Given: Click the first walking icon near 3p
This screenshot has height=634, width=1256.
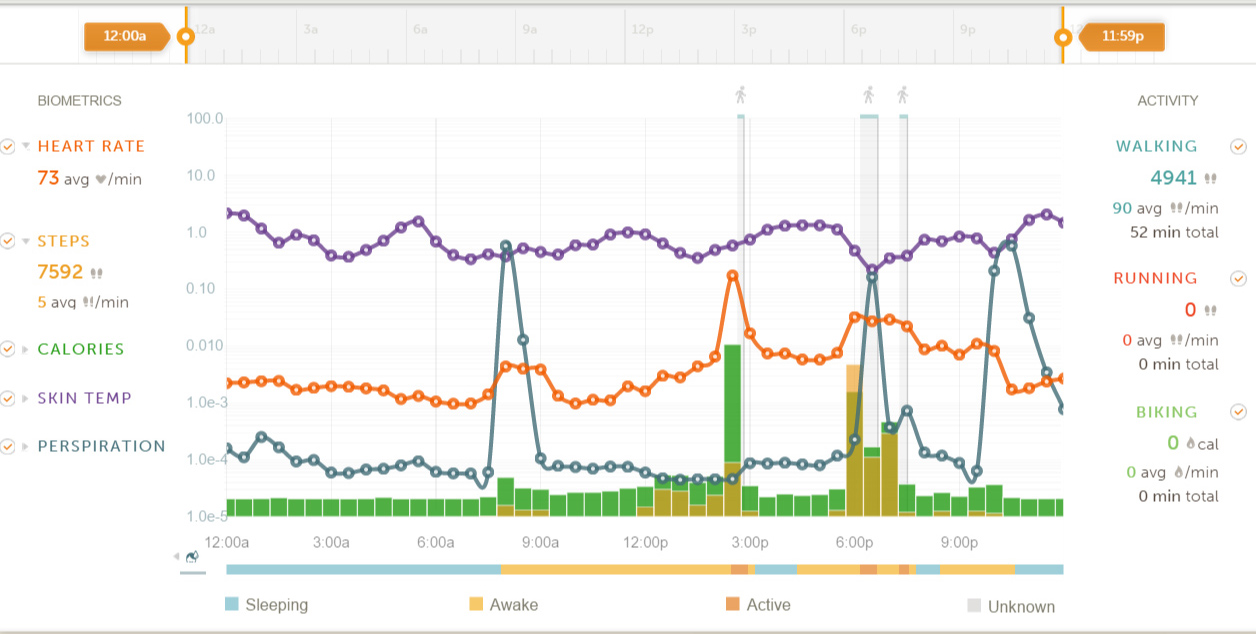Looking at the screenshot, I should 741,95.
